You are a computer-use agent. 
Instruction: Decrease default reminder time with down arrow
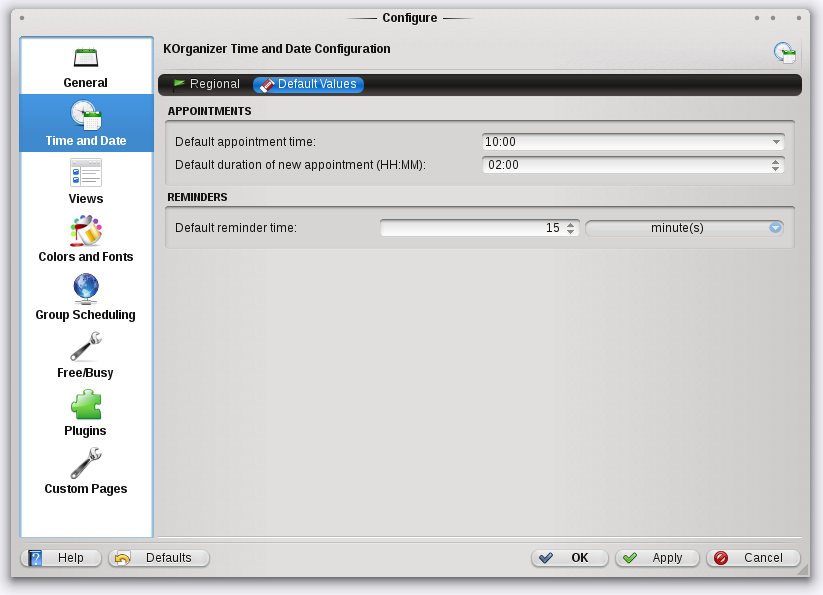[x=571, y=231]
